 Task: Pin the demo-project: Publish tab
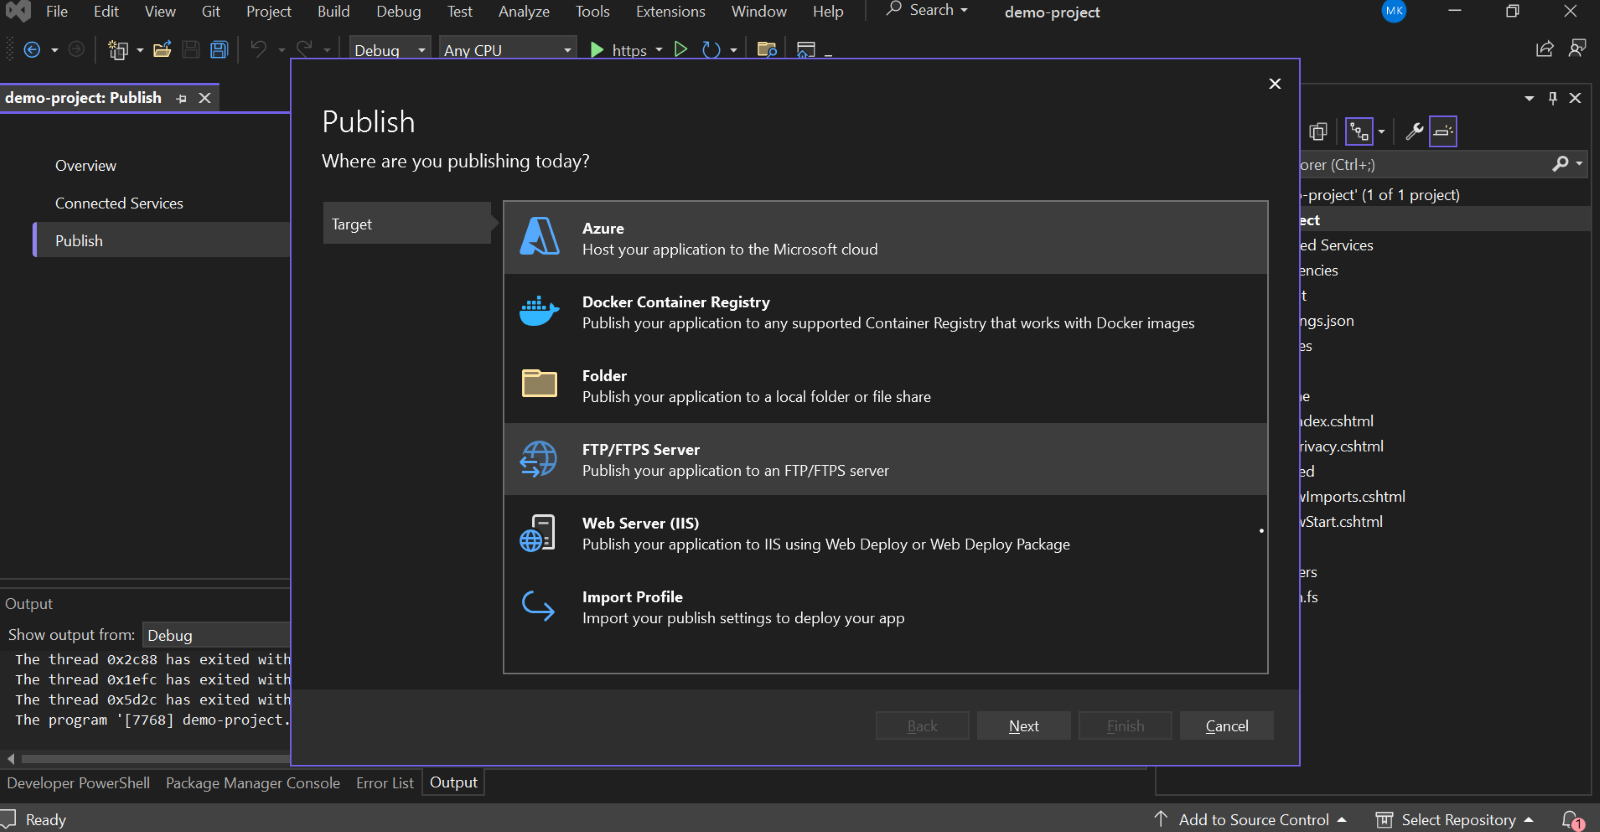point(181,98)
